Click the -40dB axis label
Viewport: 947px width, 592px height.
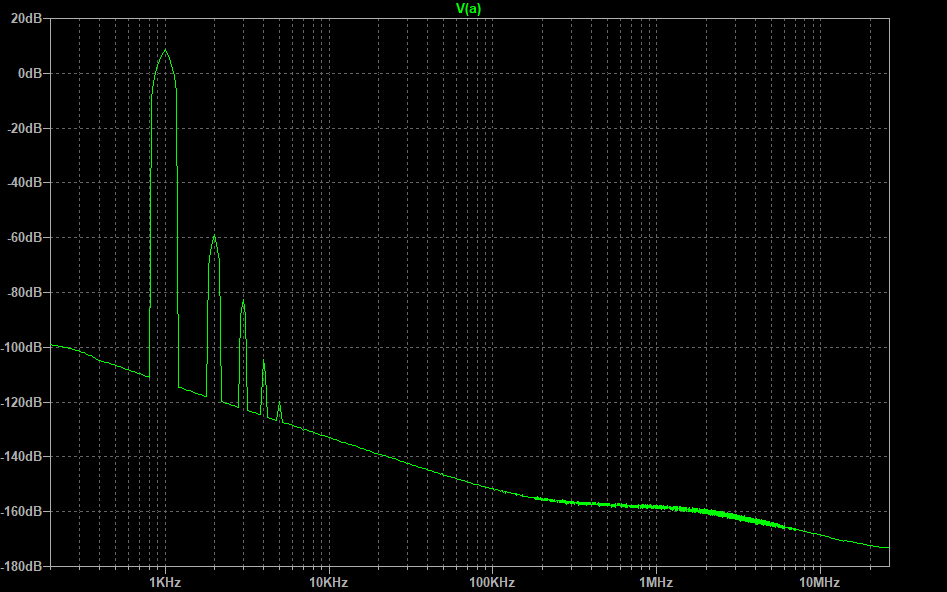[x=26, y=182]
